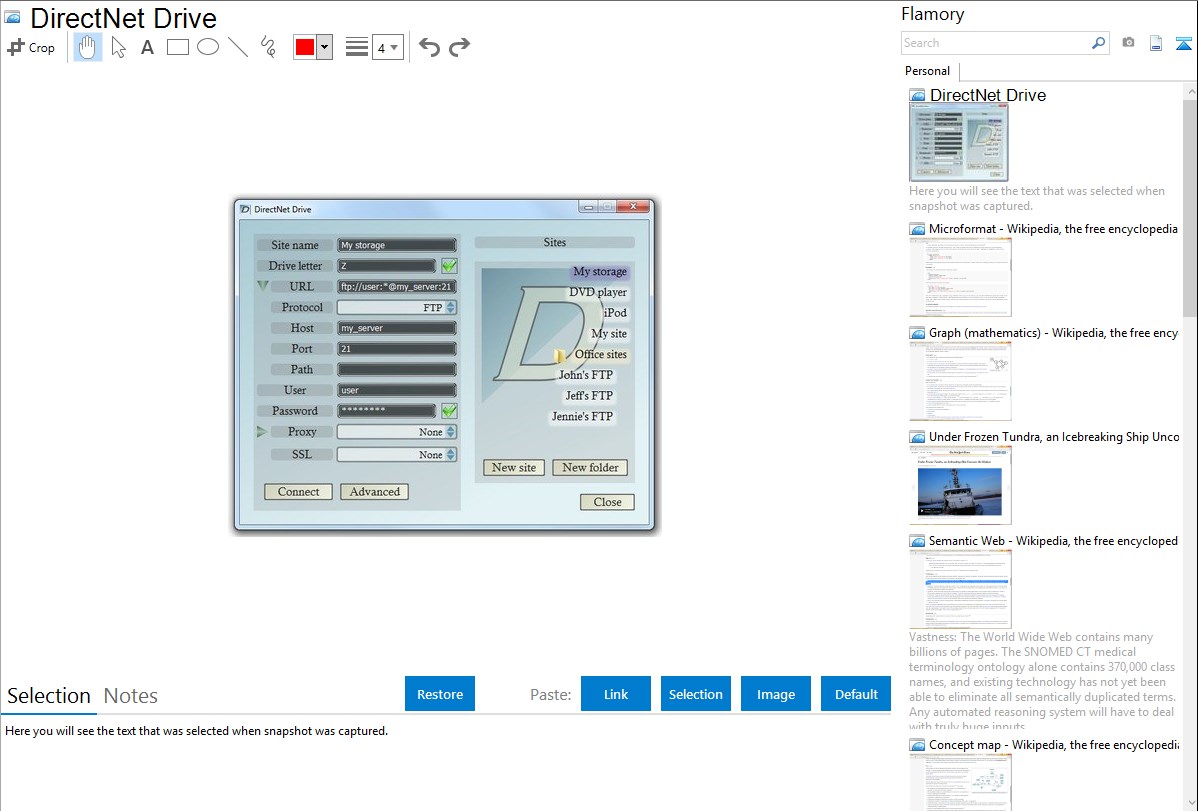The height and width of the screenshot is (811, 1198).
Task: Open the Semantic Web snapshot thumbnail
Action: (x=960, y=589)
